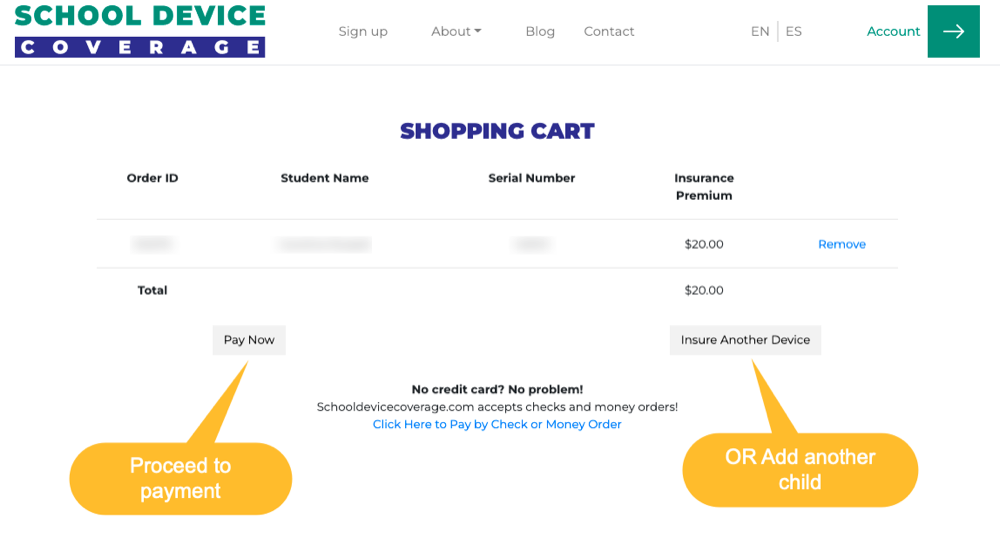Go to the Blog page
This screenshot has height=560, width=1000.
coord(540,31)
